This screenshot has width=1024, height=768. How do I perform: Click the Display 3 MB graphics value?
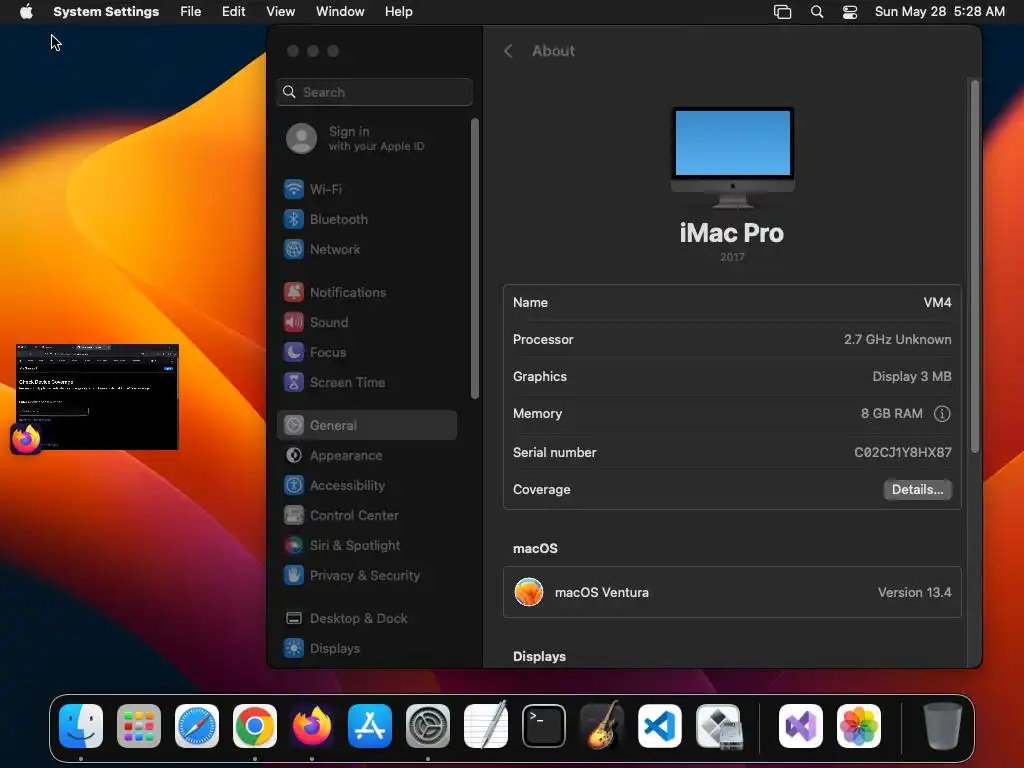(x=912, y=377)
